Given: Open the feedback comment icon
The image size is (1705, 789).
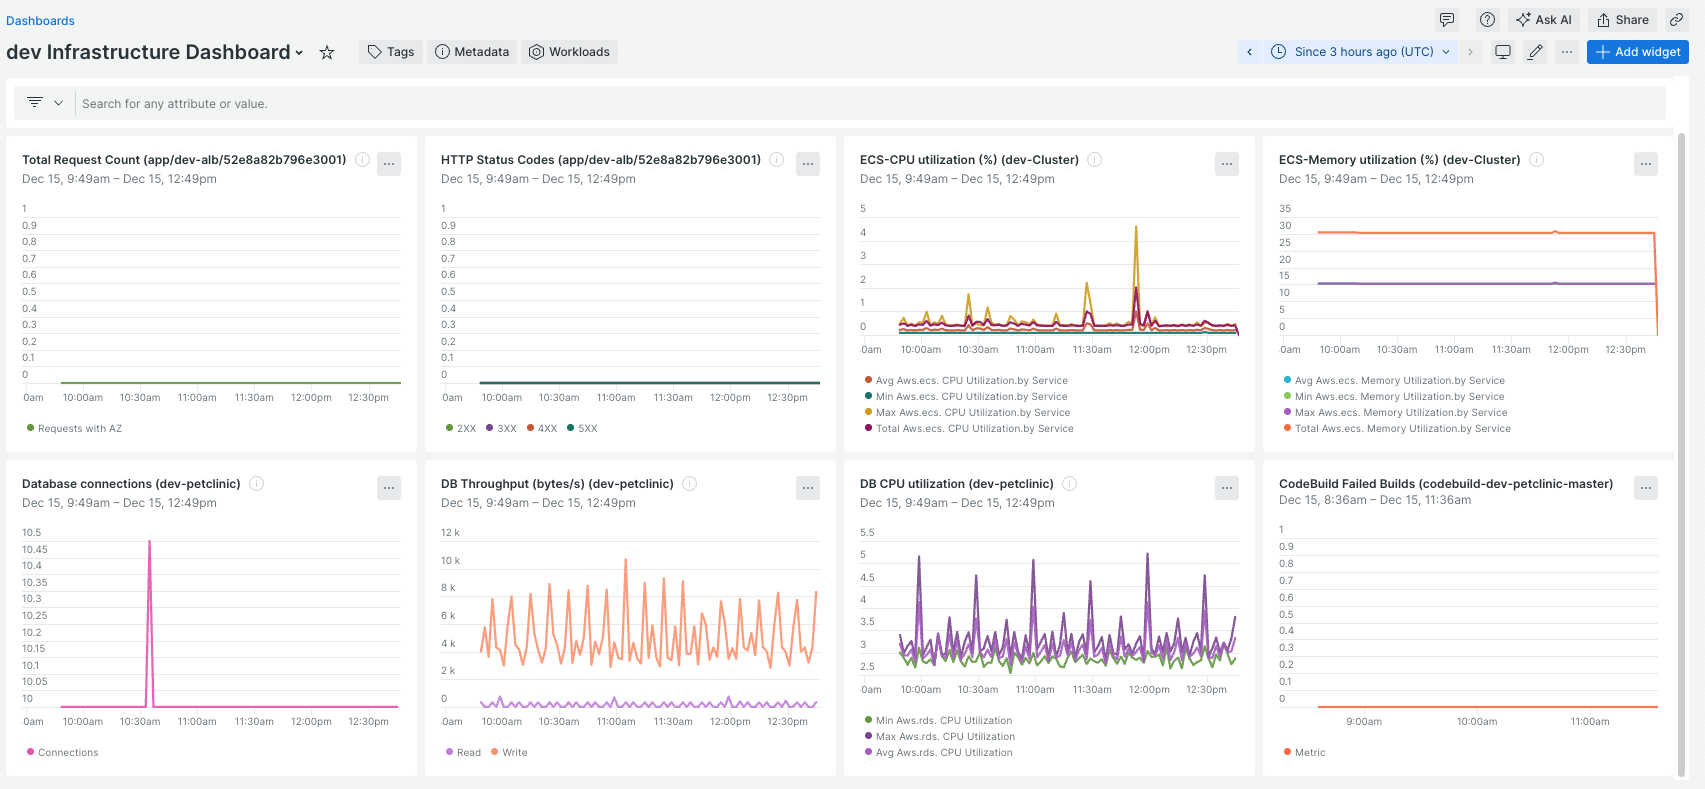Looking at the screenshot, I should coord(1447,20).
